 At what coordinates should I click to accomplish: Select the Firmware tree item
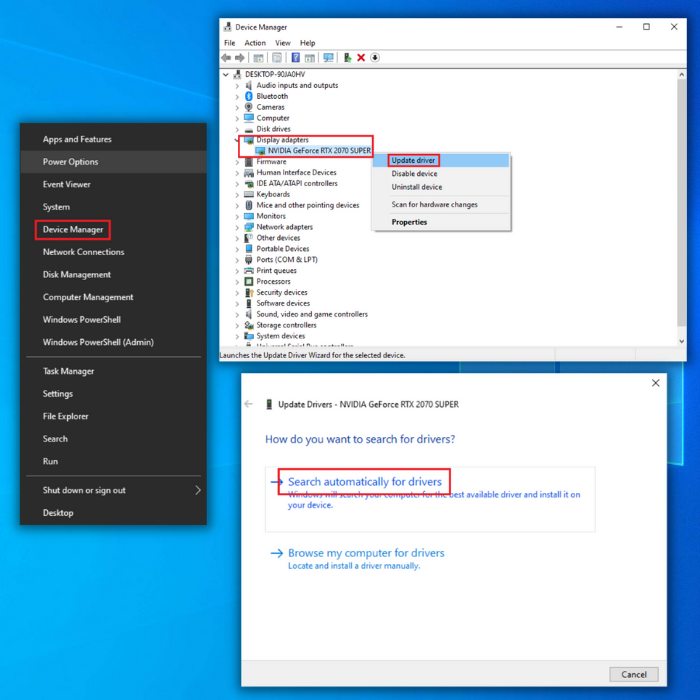tap(271, 162)
